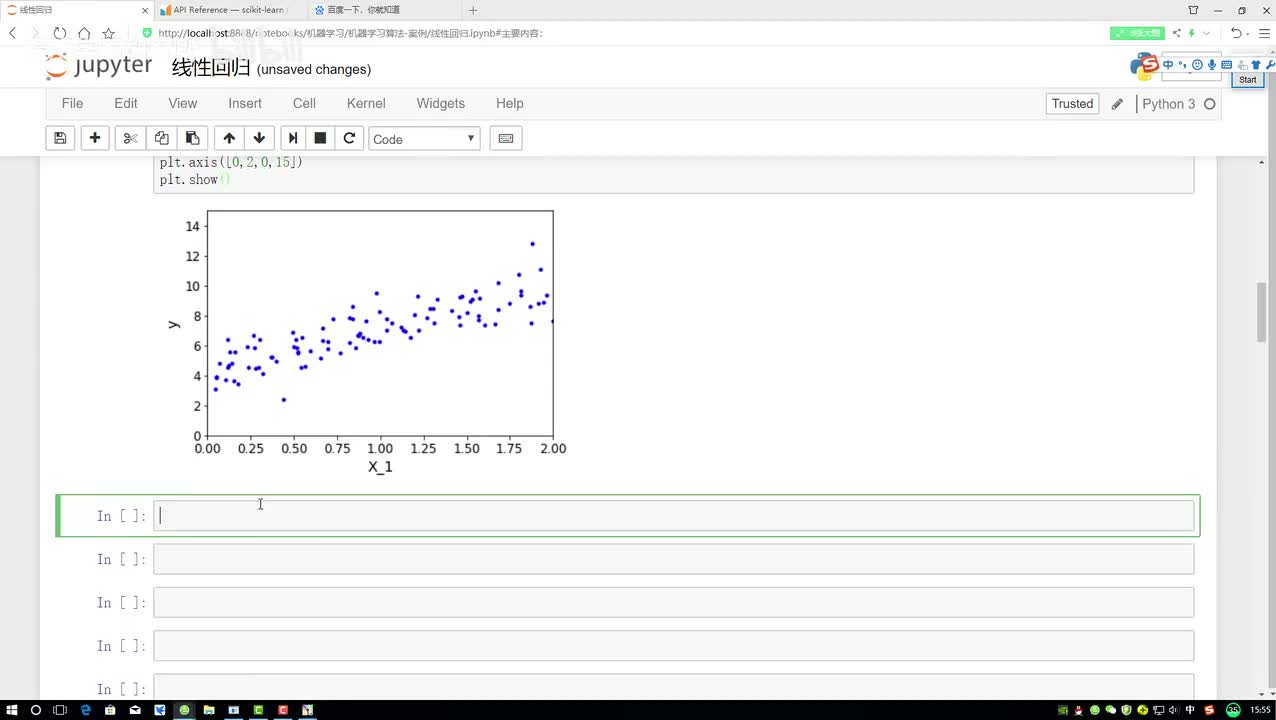Click the scatter plot output image

click(x=366, y=343)
